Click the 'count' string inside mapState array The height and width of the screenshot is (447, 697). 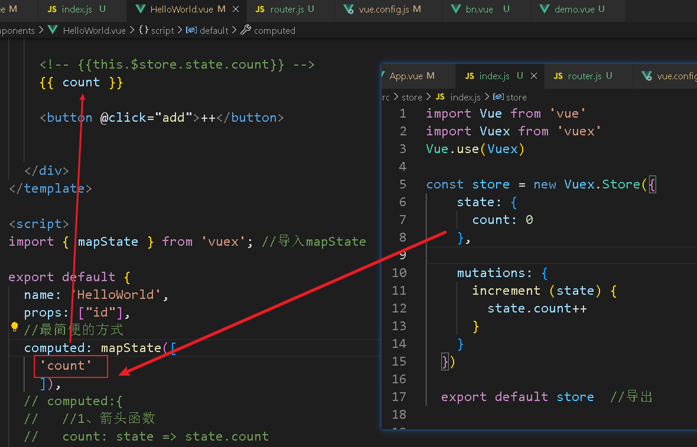point(66,366)
